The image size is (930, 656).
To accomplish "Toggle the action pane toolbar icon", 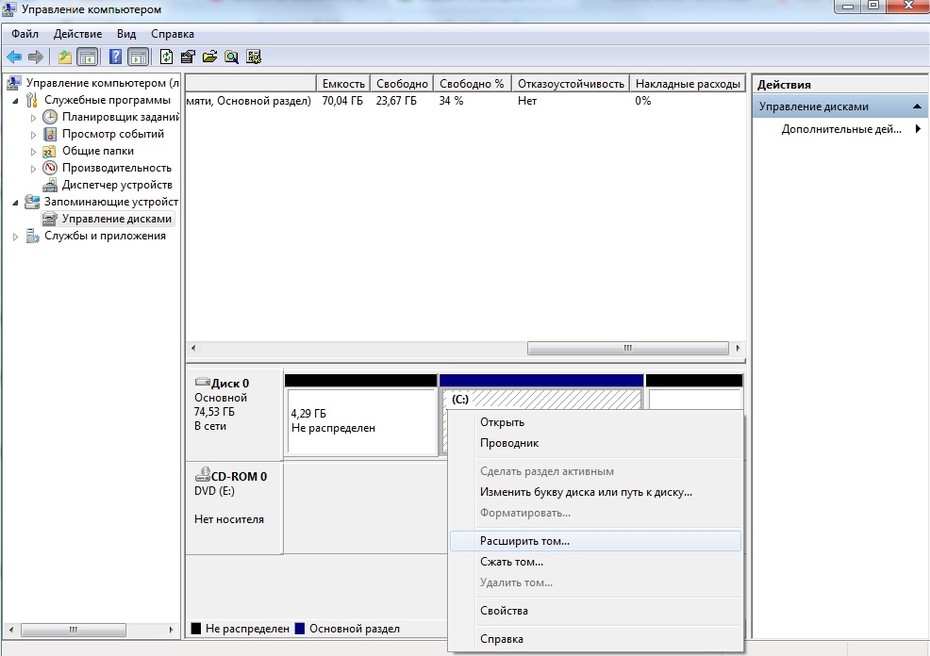I will coord(138,57).
